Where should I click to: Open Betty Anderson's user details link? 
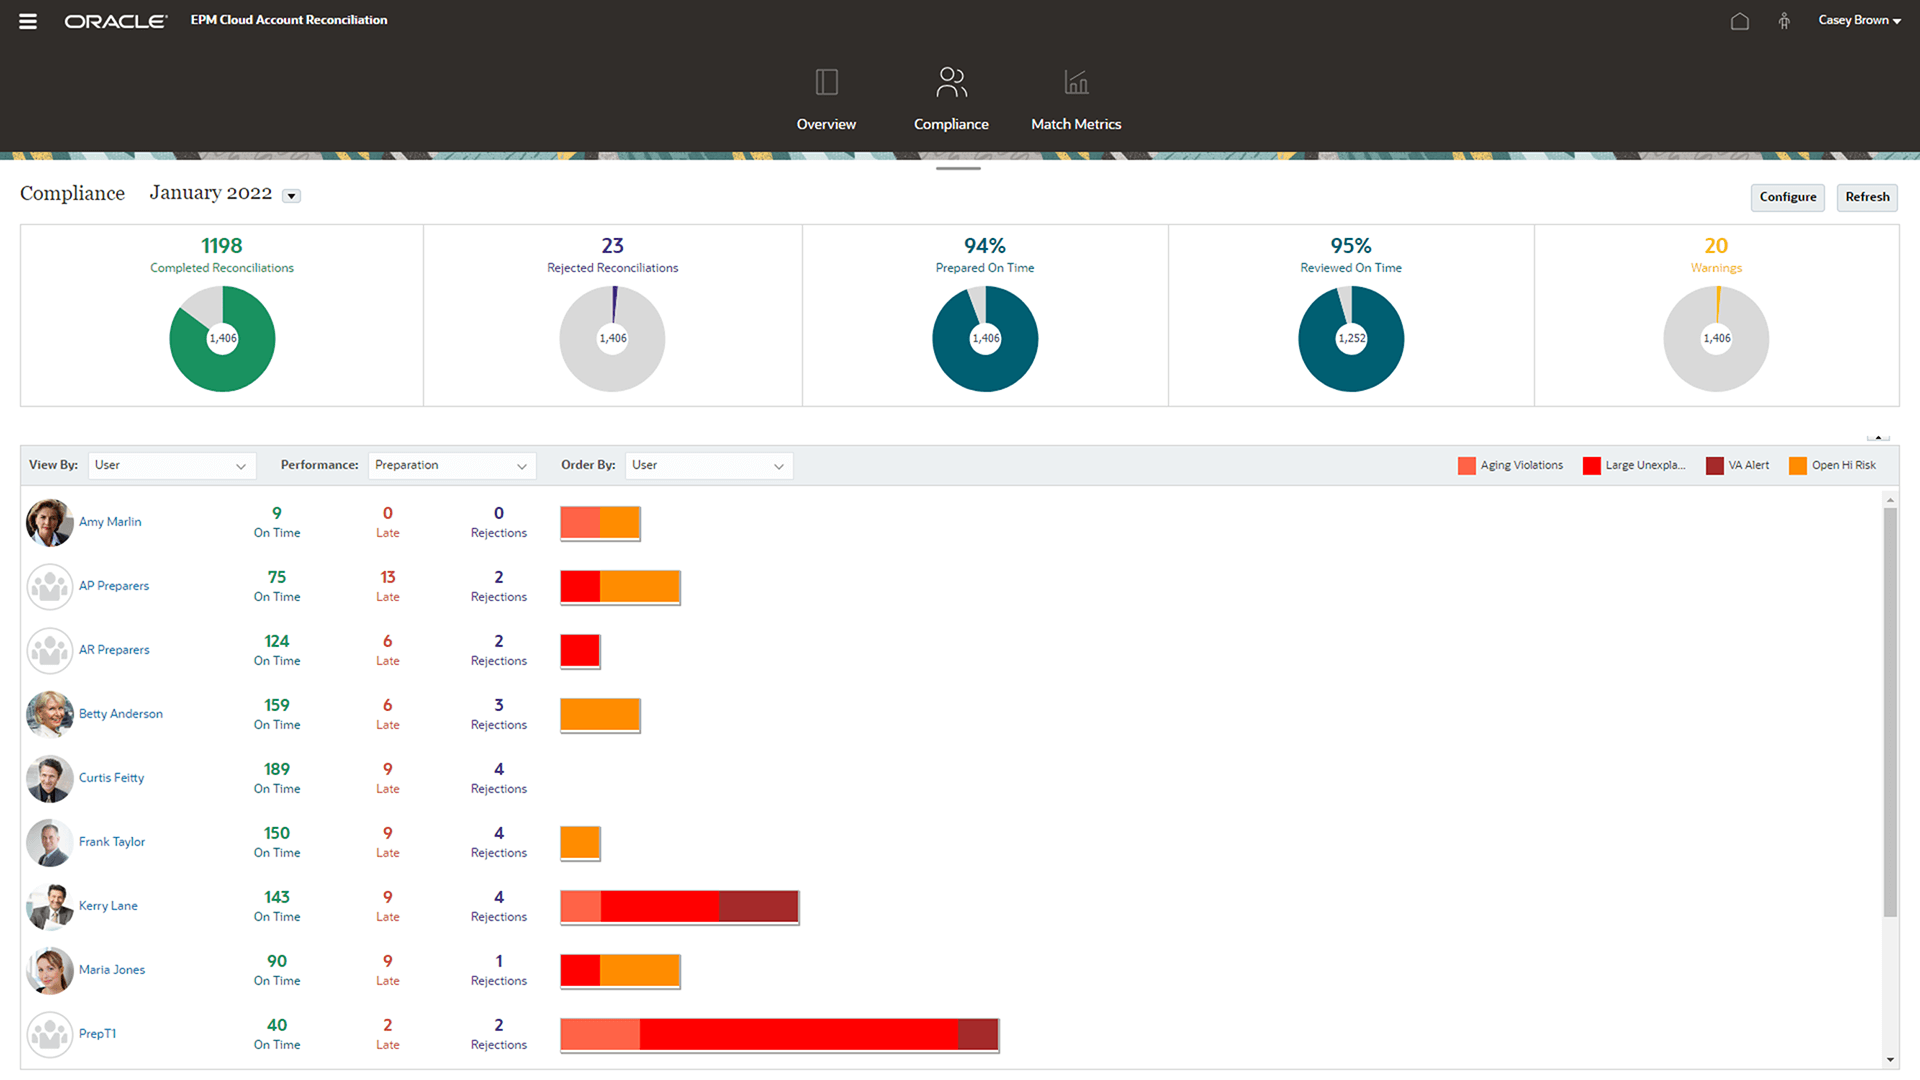[120, 713]
